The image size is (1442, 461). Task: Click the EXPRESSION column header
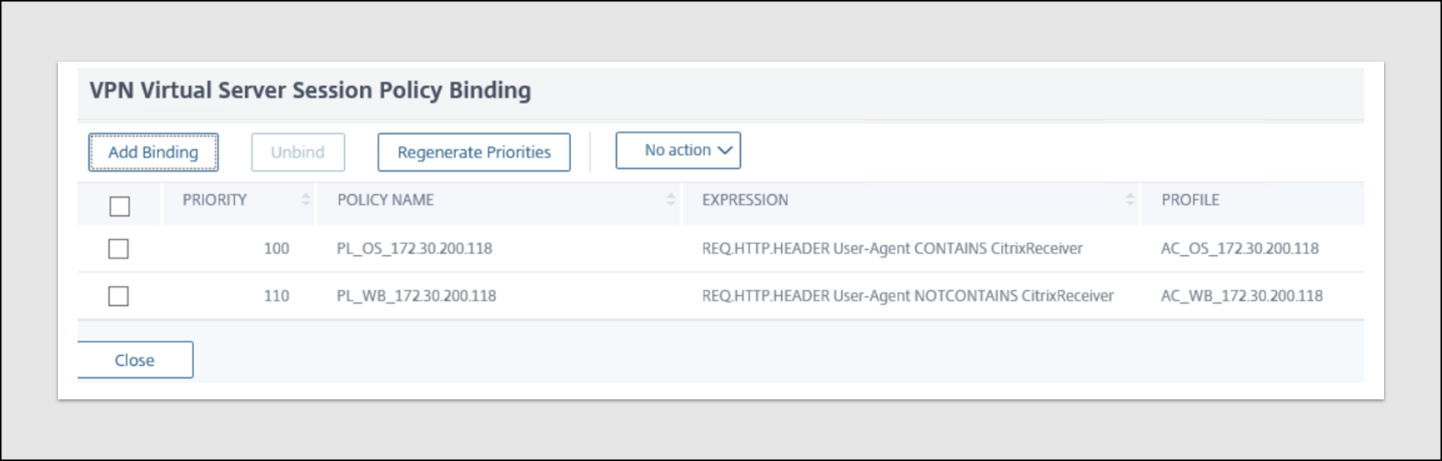(745, 200)
